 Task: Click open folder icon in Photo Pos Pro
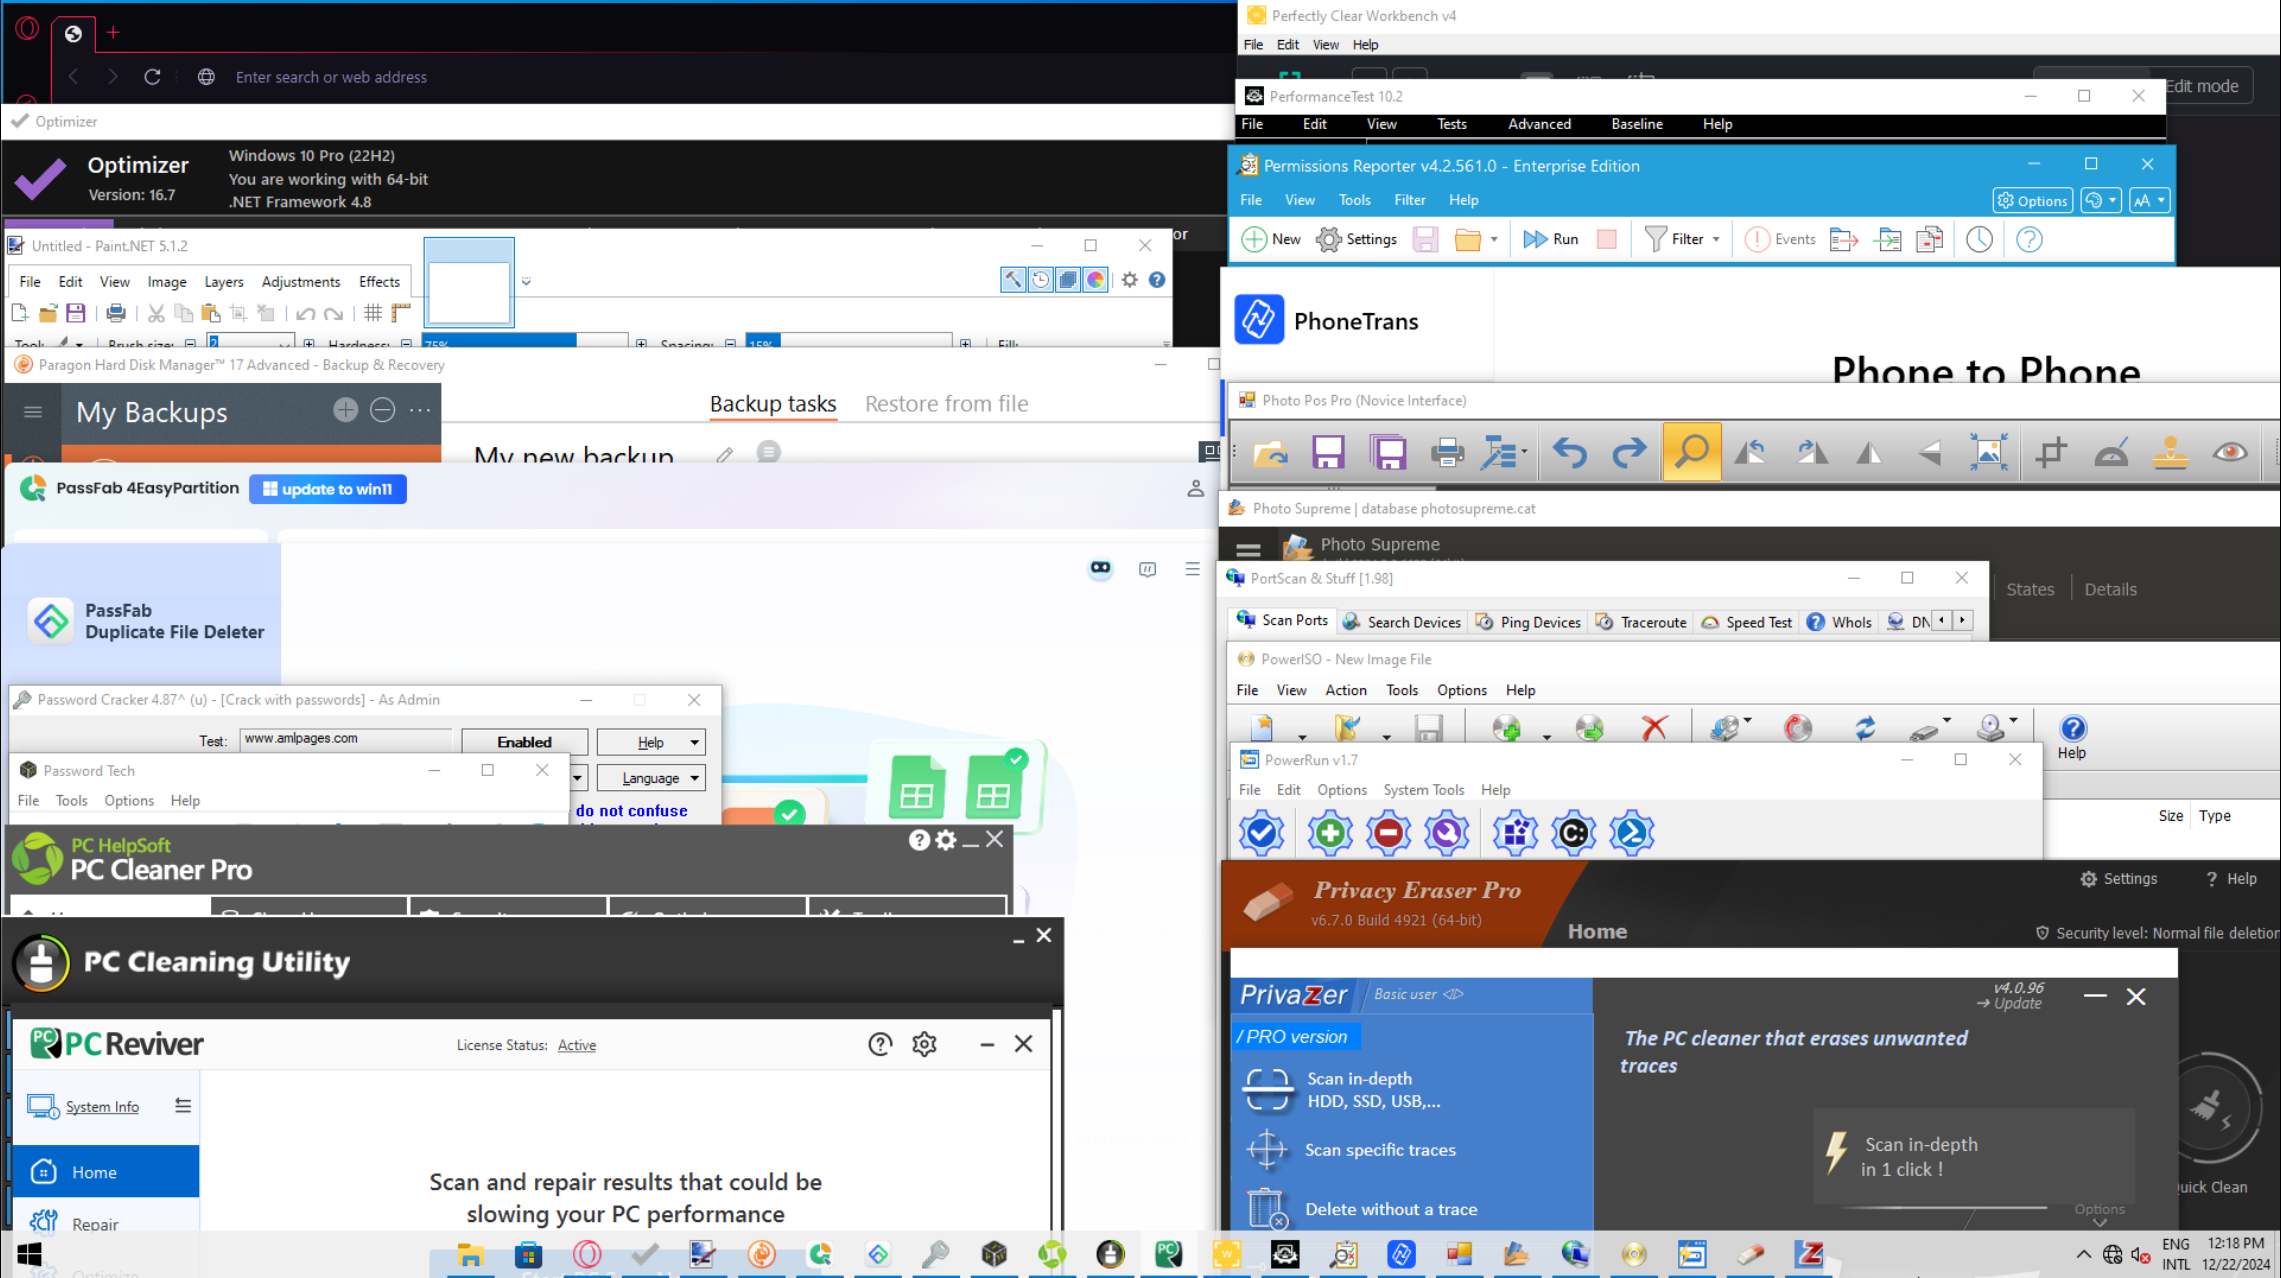point(1270,453)
